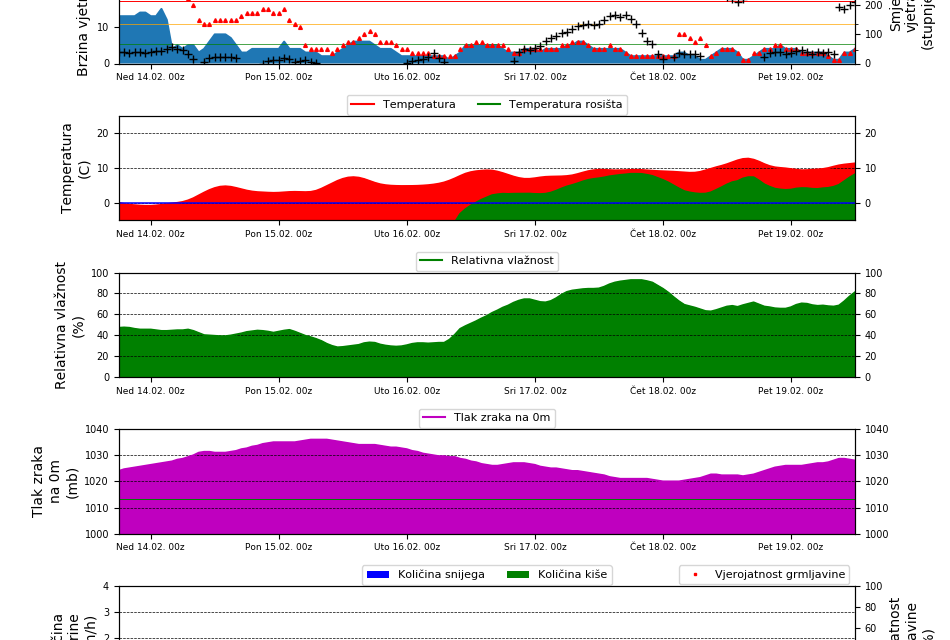Click the 80 tick on humidity chart's left axis

click(104, 294)
